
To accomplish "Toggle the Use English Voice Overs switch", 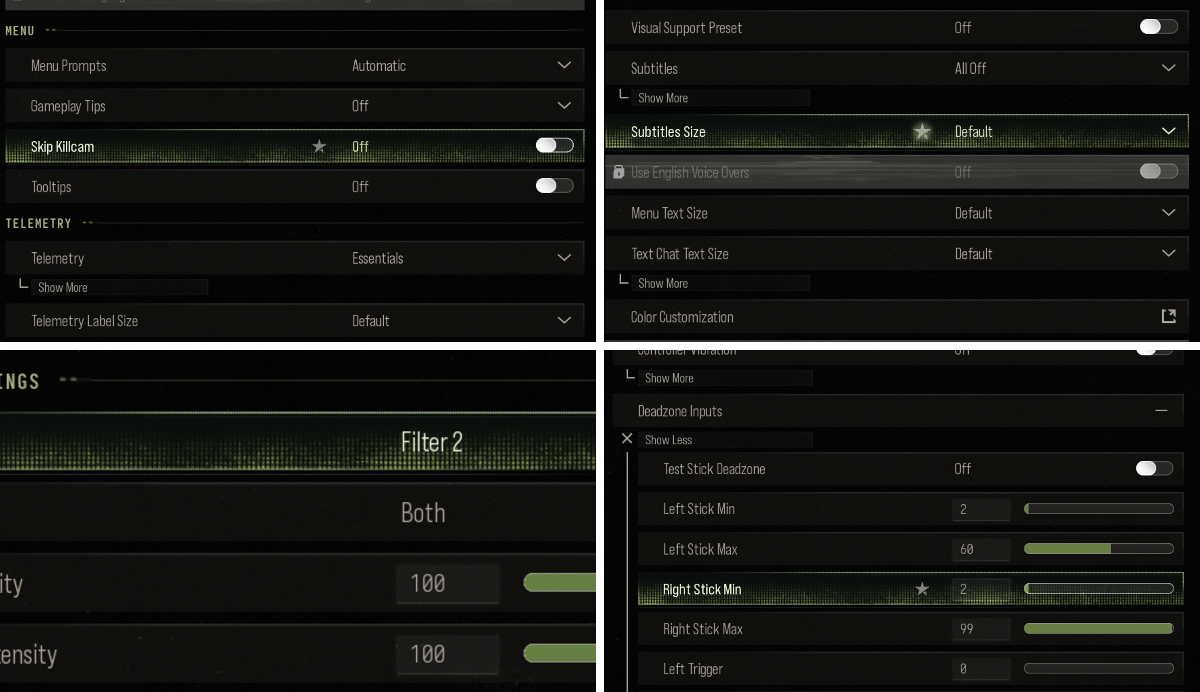I will coord(1158,172).
